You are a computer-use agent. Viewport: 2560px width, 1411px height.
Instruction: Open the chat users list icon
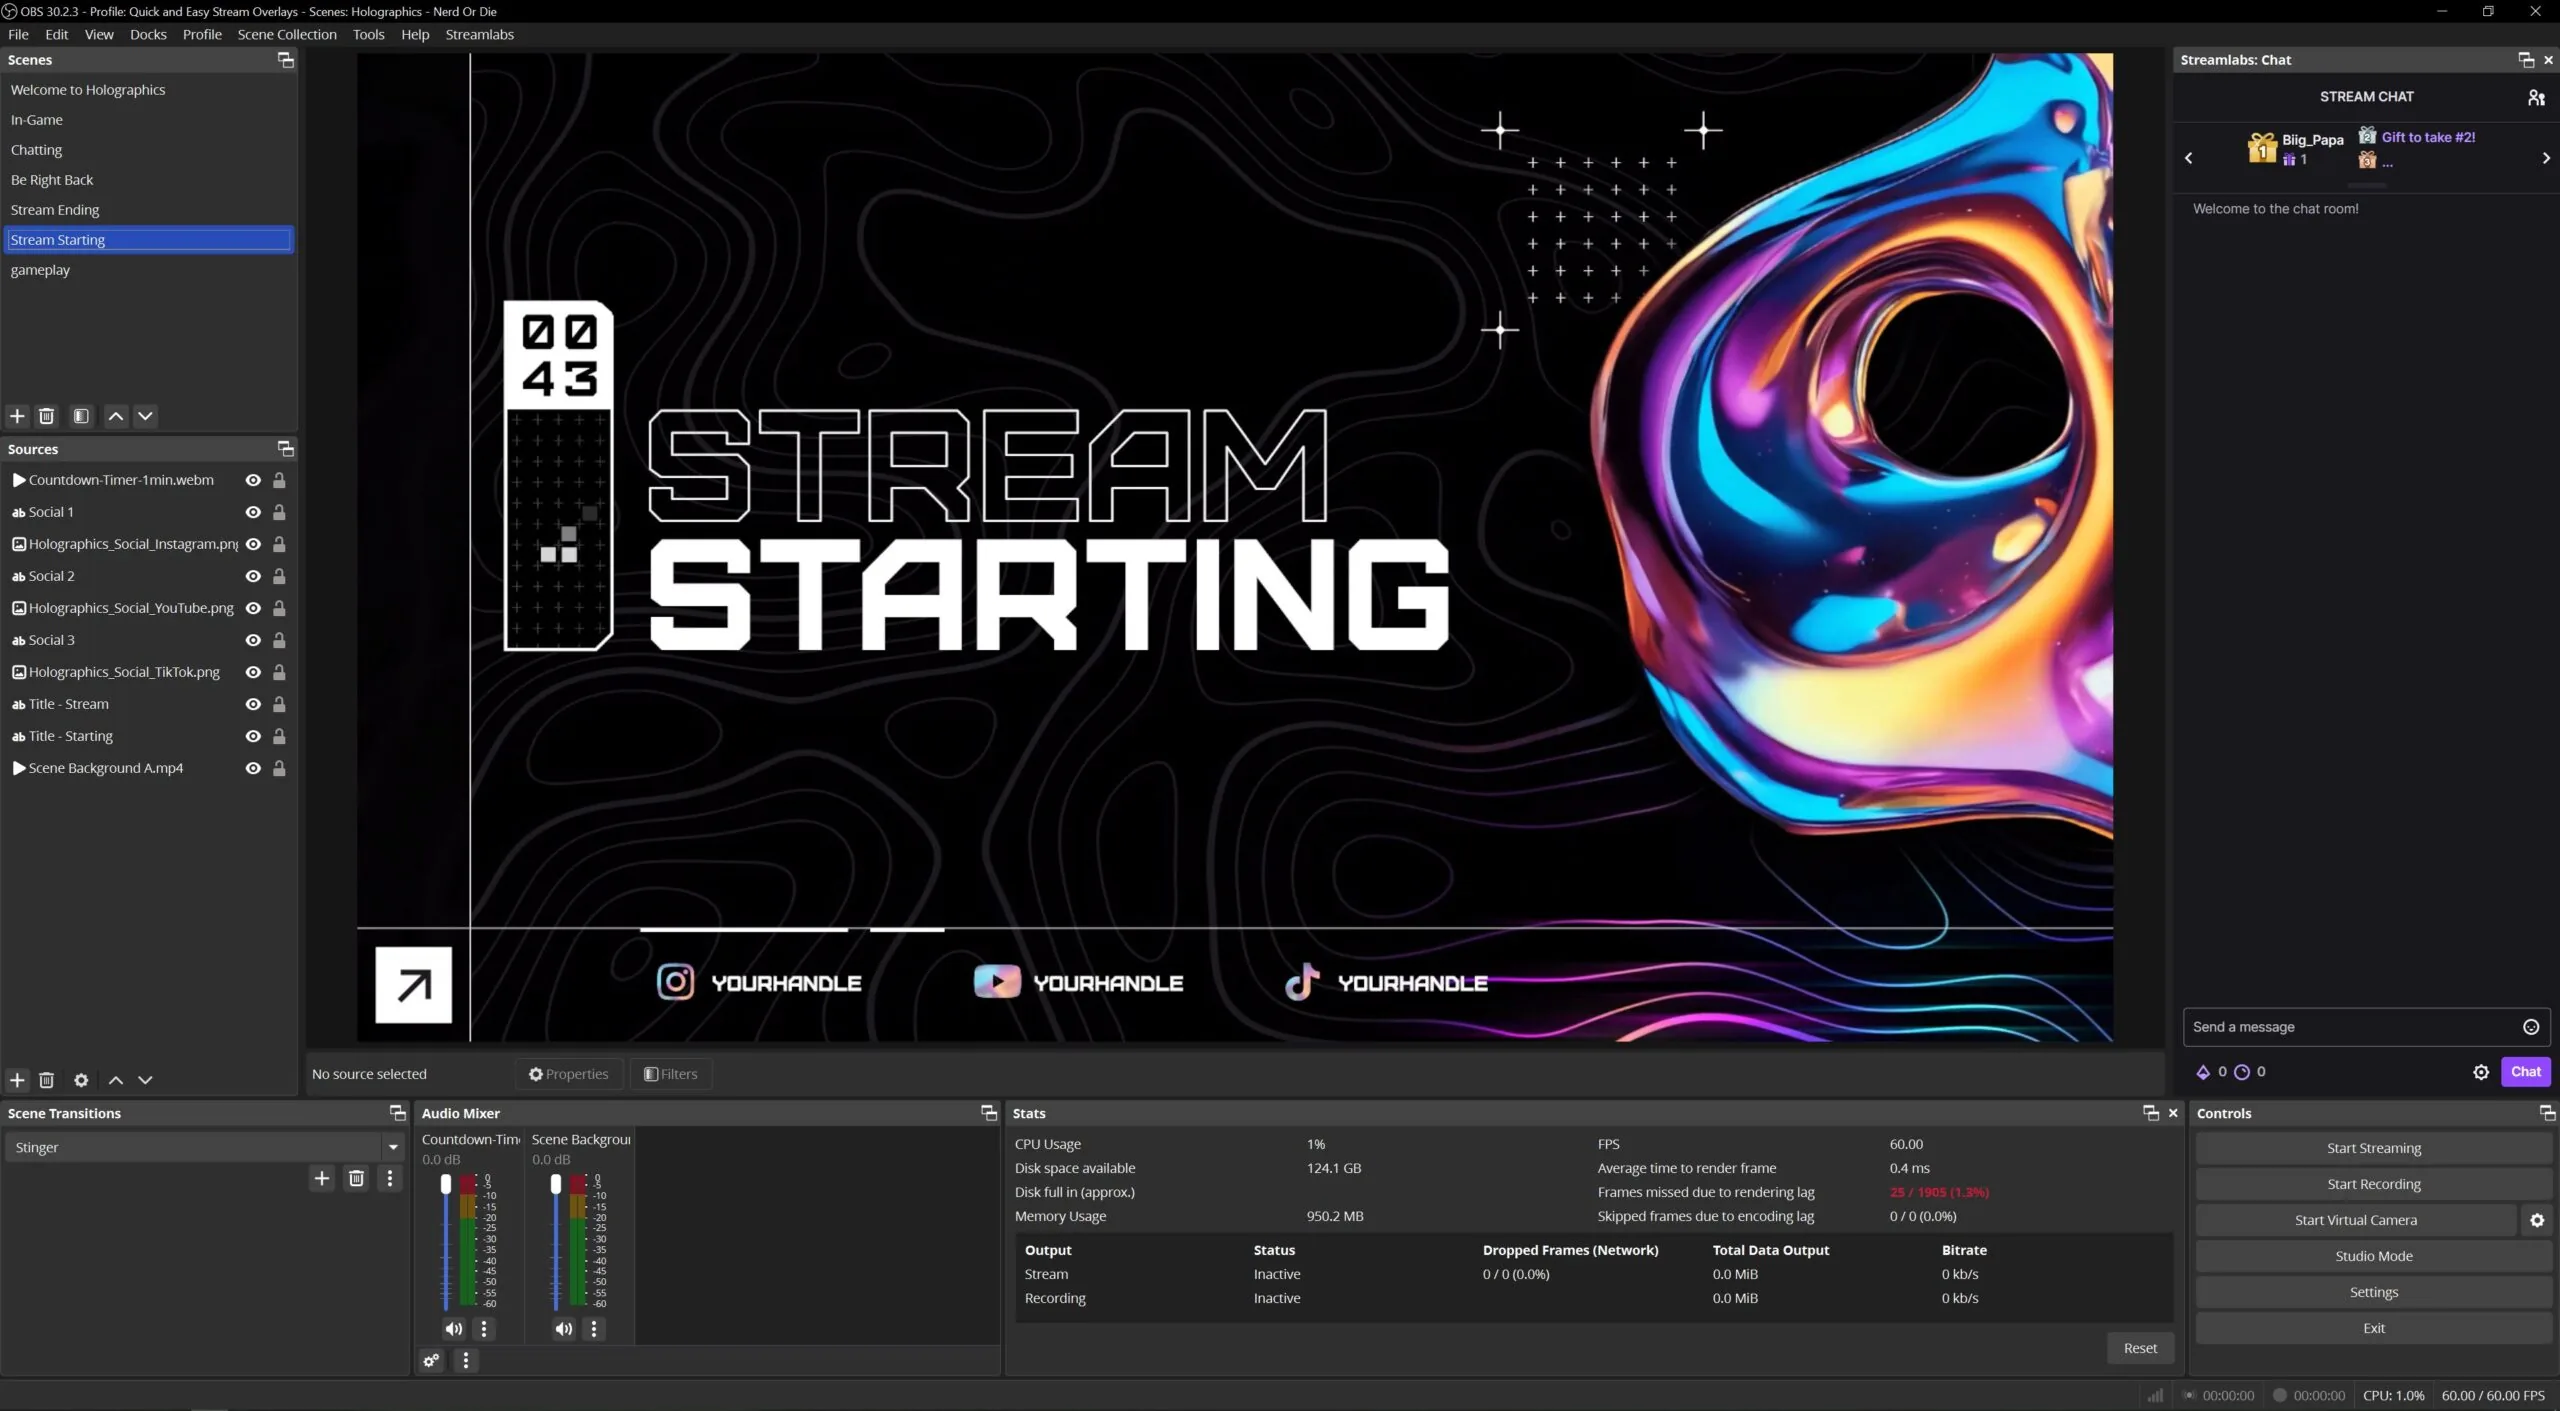coord(2536,97)
